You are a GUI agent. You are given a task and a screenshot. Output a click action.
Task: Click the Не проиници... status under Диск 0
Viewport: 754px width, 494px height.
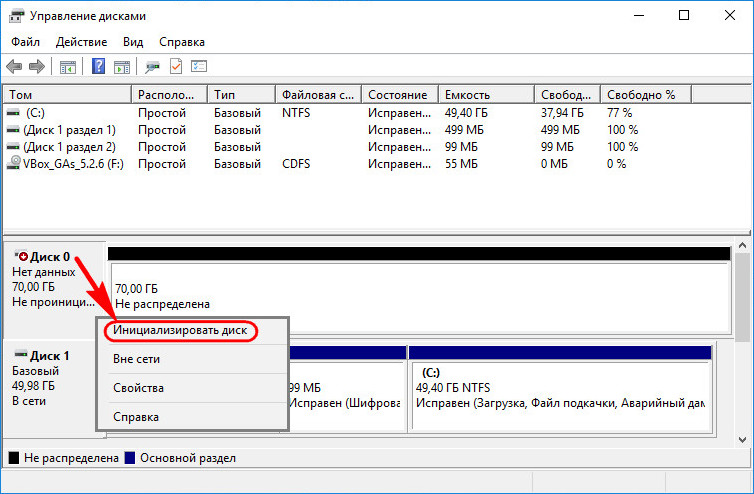53,302
